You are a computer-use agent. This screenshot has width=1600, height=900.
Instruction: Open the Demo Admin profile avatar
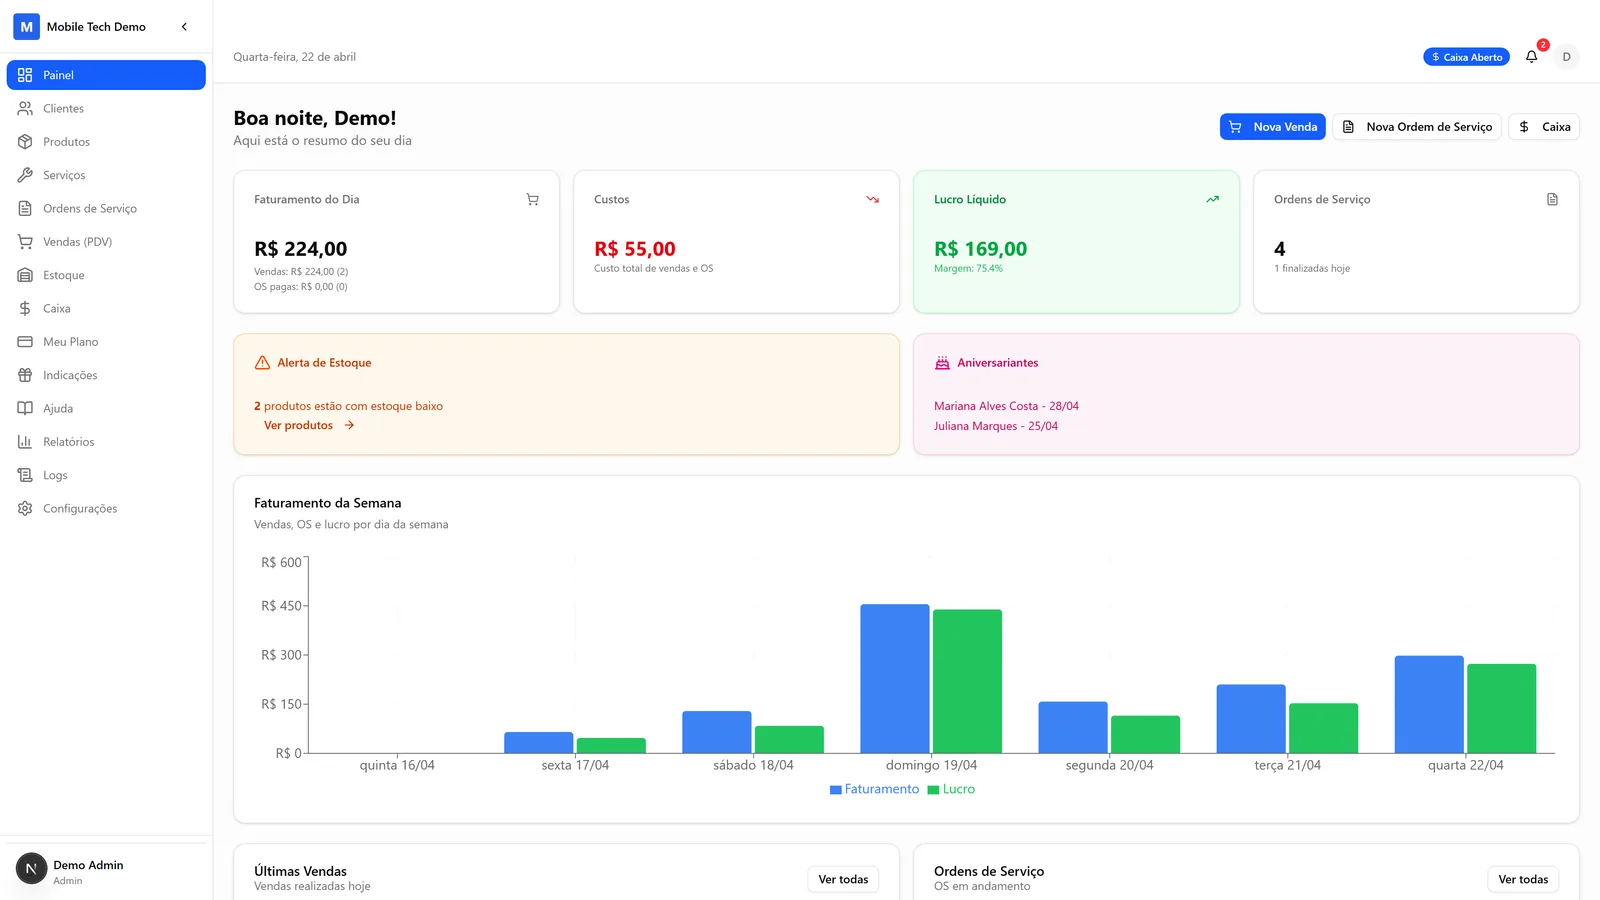(x=31, y=869)
